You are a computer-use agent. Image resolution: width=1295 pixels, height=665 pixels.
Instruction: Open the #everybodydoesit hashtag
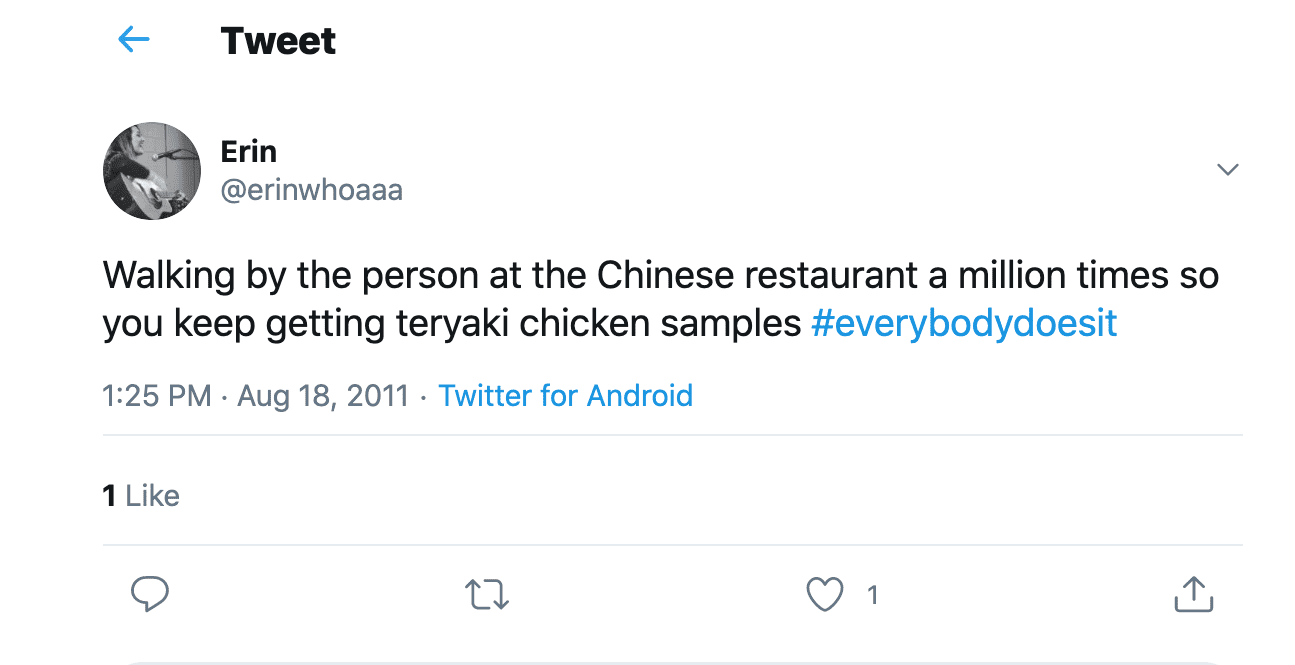[964, 324]
